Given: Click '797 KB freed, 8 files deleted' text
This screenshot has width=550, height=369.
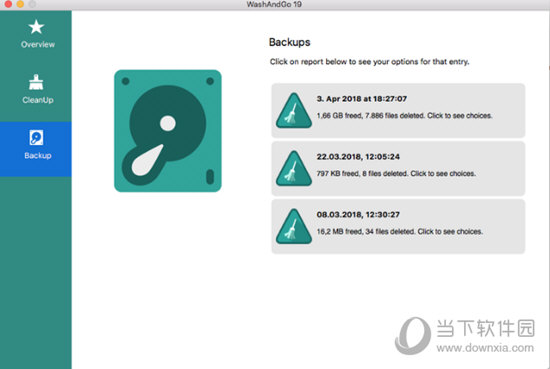Looking at the screenshot, I should click(362, 174).
